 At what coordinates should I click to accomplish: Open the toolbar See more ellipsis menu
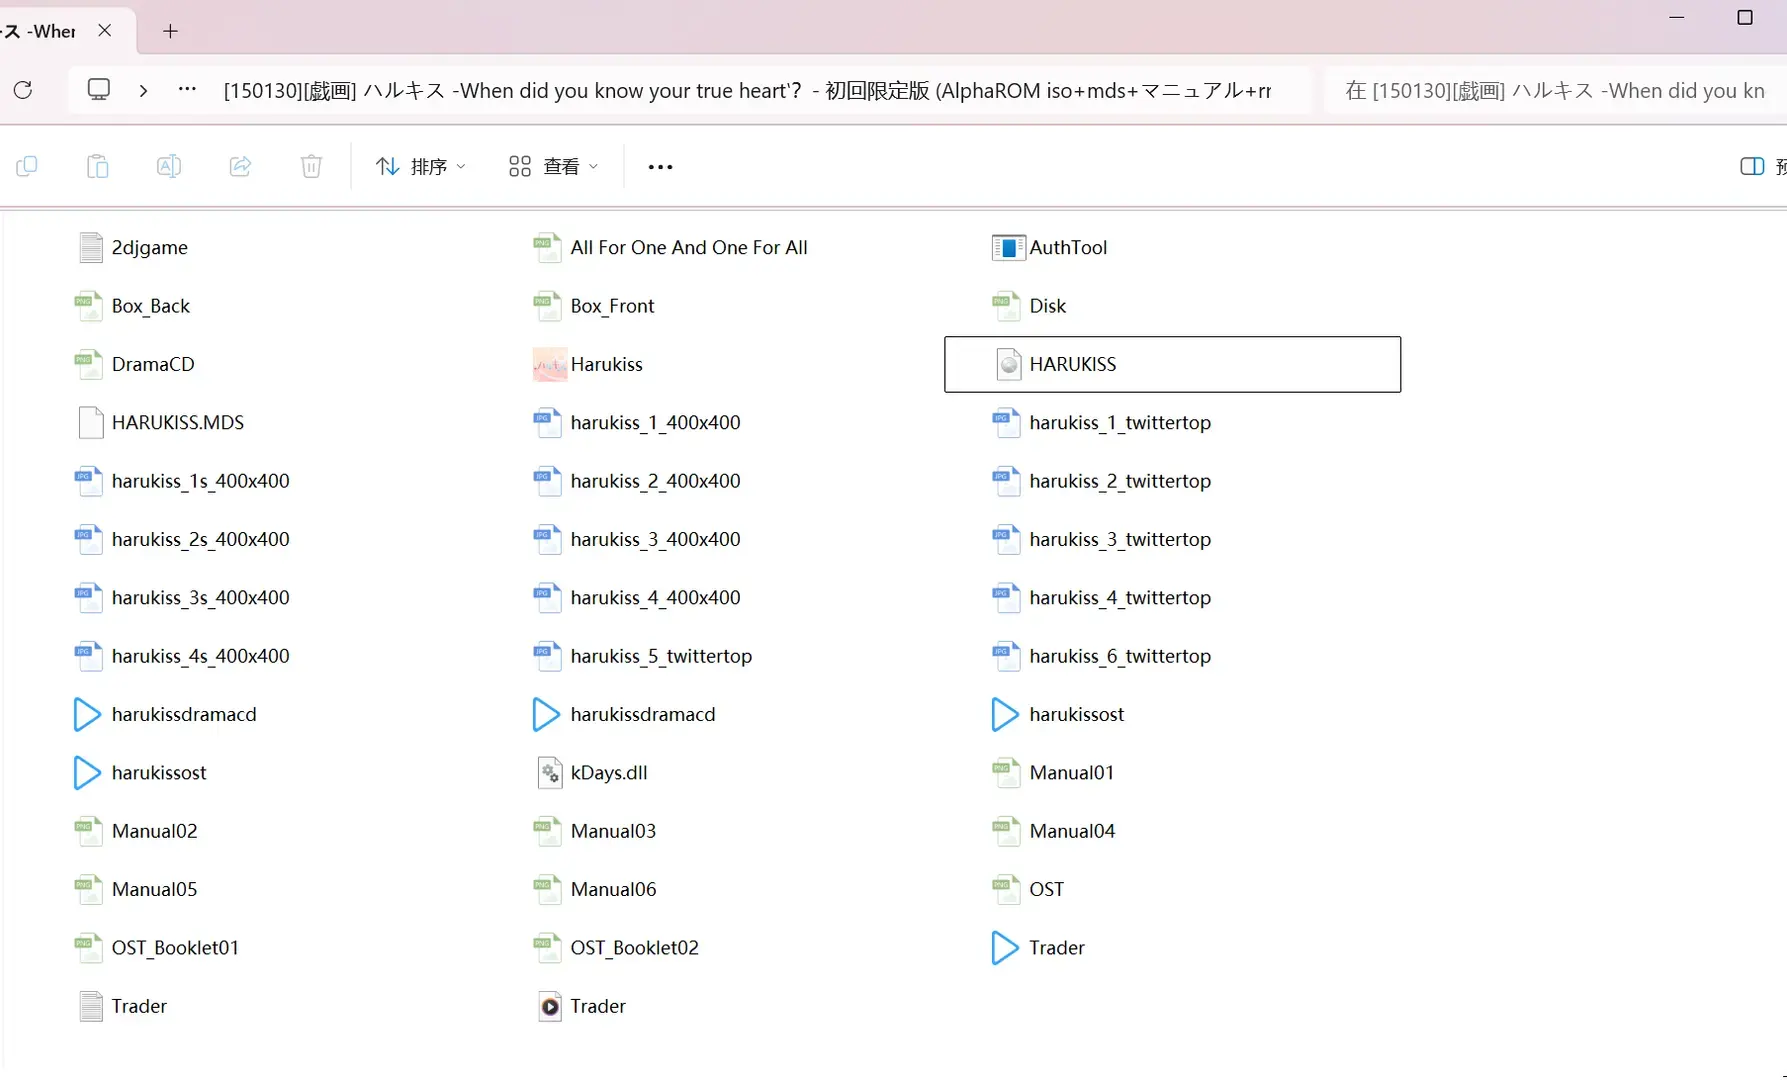pyautogui.click(x=660, y=167)
